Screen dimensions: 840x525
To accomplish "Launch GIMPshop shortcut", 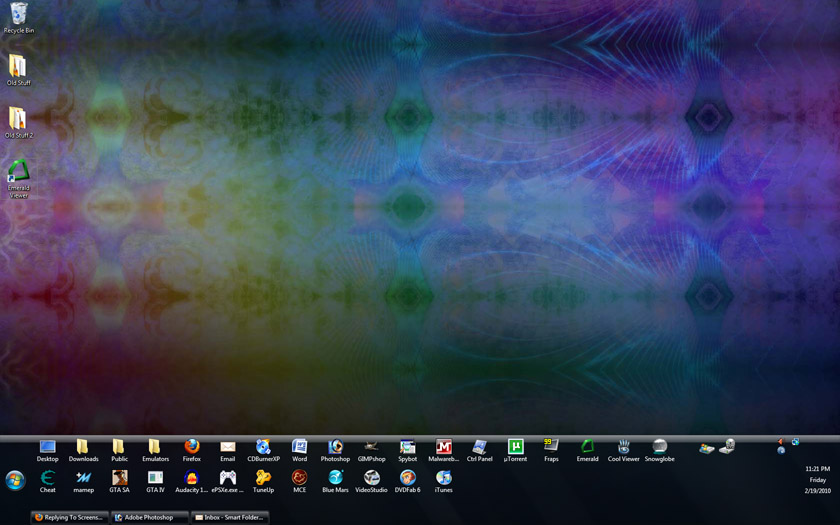I will [371, 451].
